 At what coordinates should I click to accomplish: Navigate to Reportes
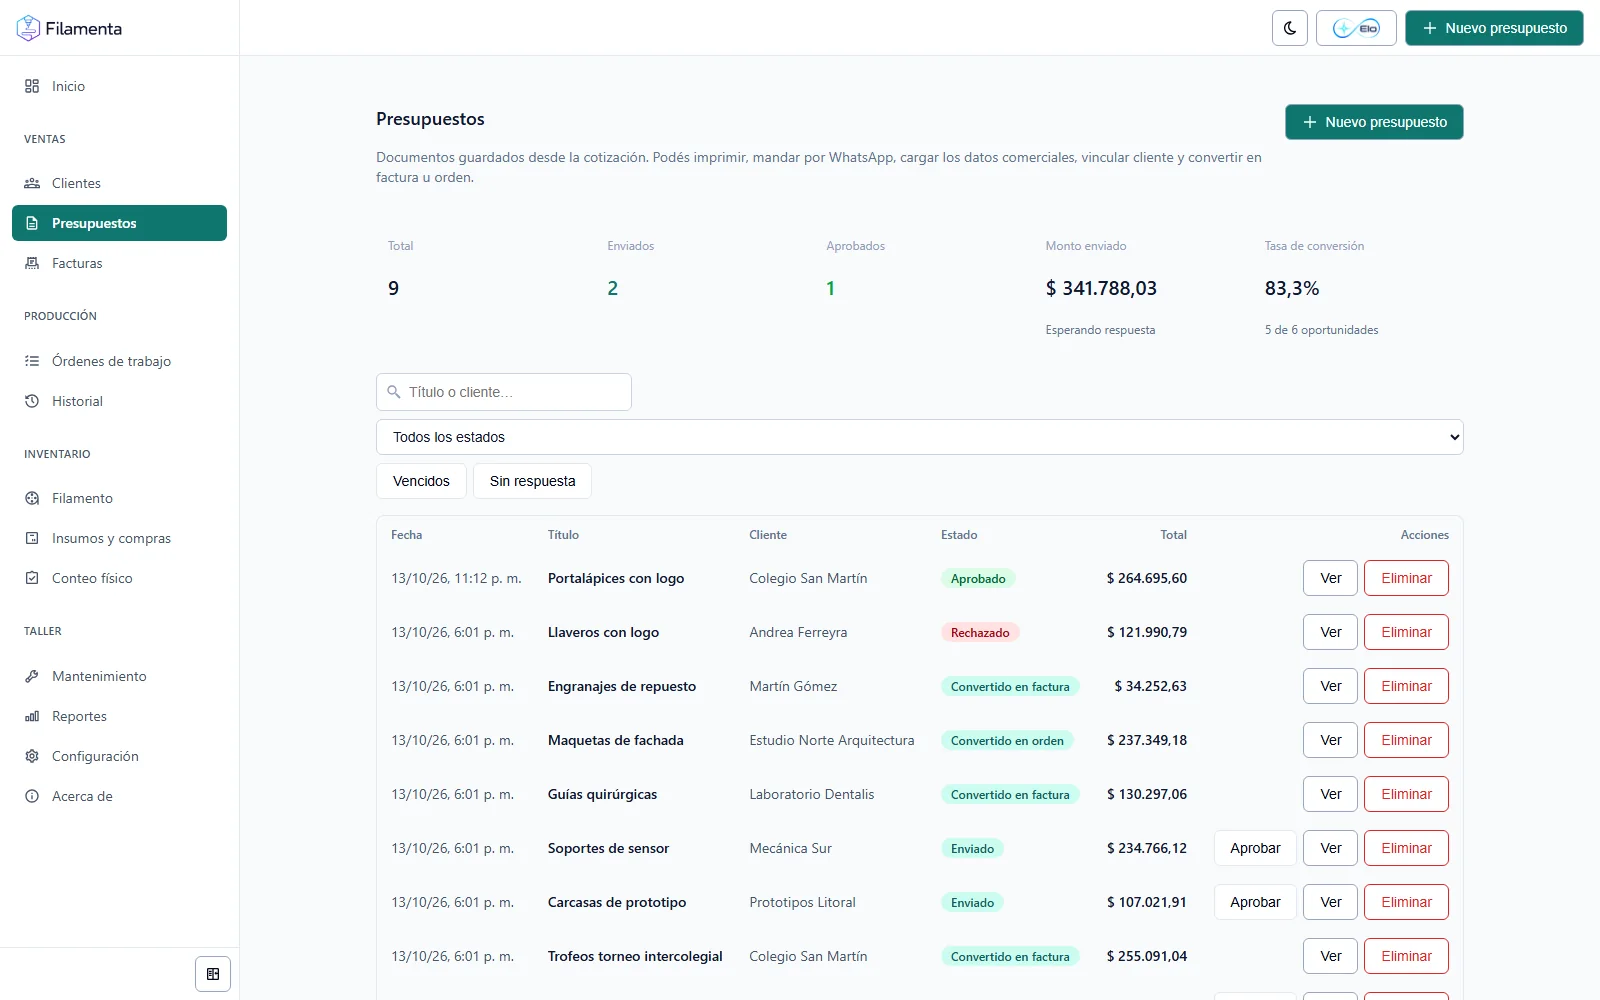(119, 716)
